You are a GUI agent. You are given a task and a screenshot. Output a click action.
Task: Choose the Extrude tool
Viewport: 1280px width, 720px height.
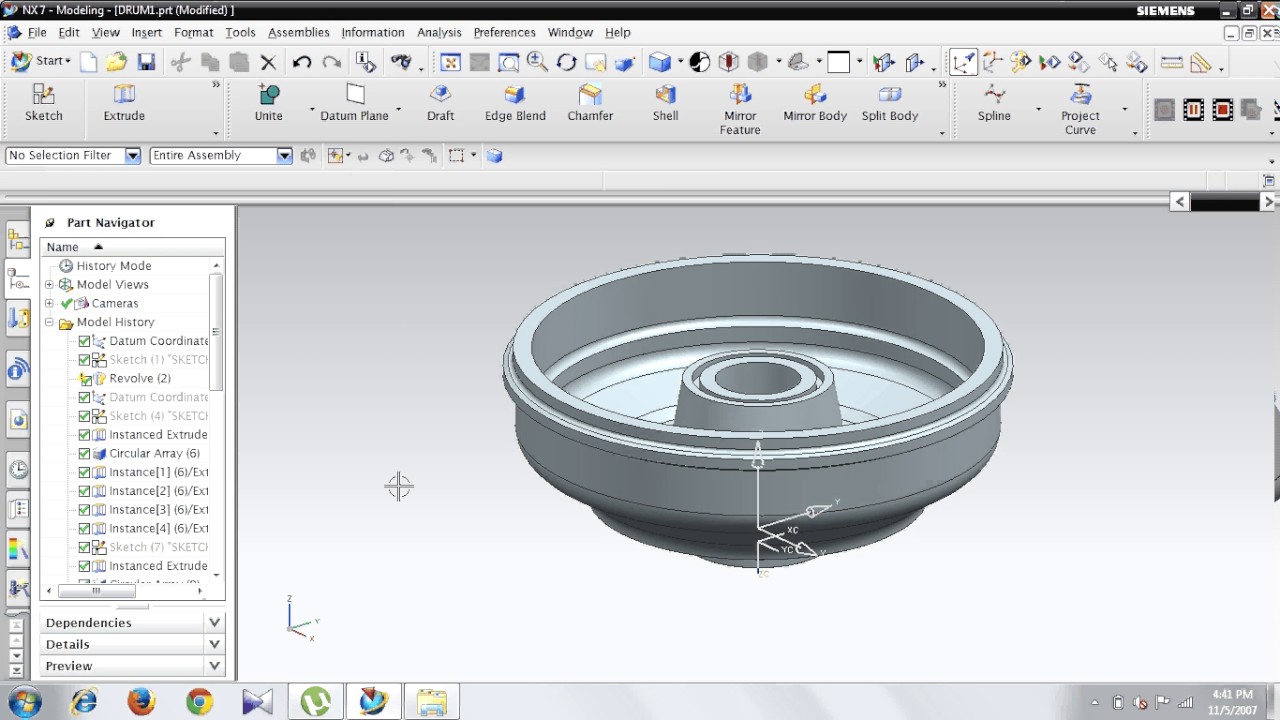coord(124,103)
